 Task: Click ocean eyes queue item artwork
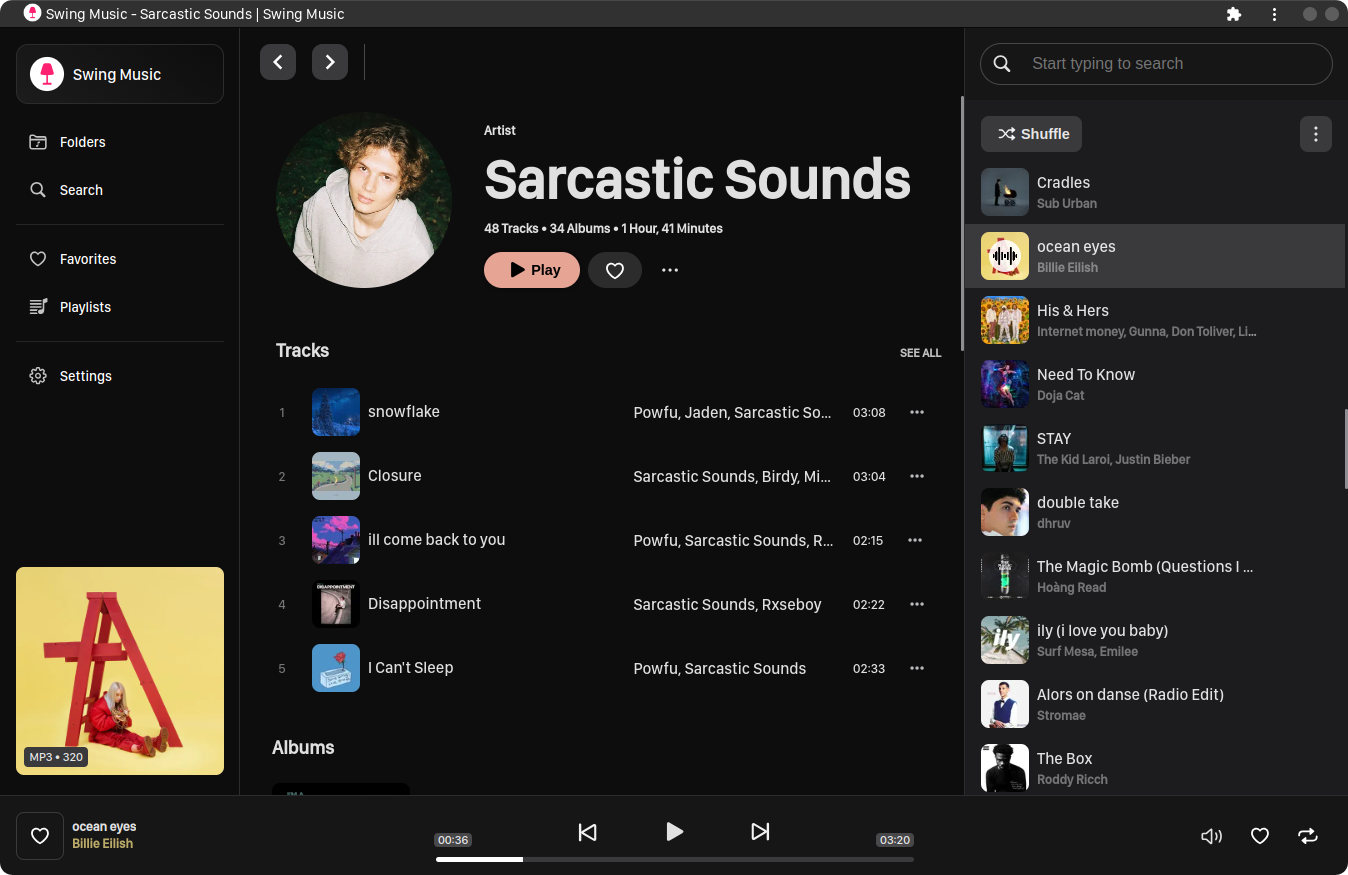coord(1005,256)
